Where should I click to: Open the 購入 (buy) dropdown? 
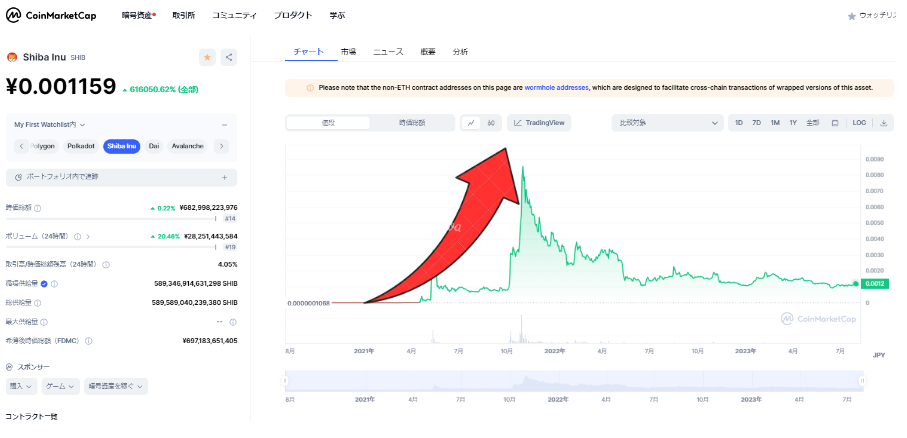(21, 386)
